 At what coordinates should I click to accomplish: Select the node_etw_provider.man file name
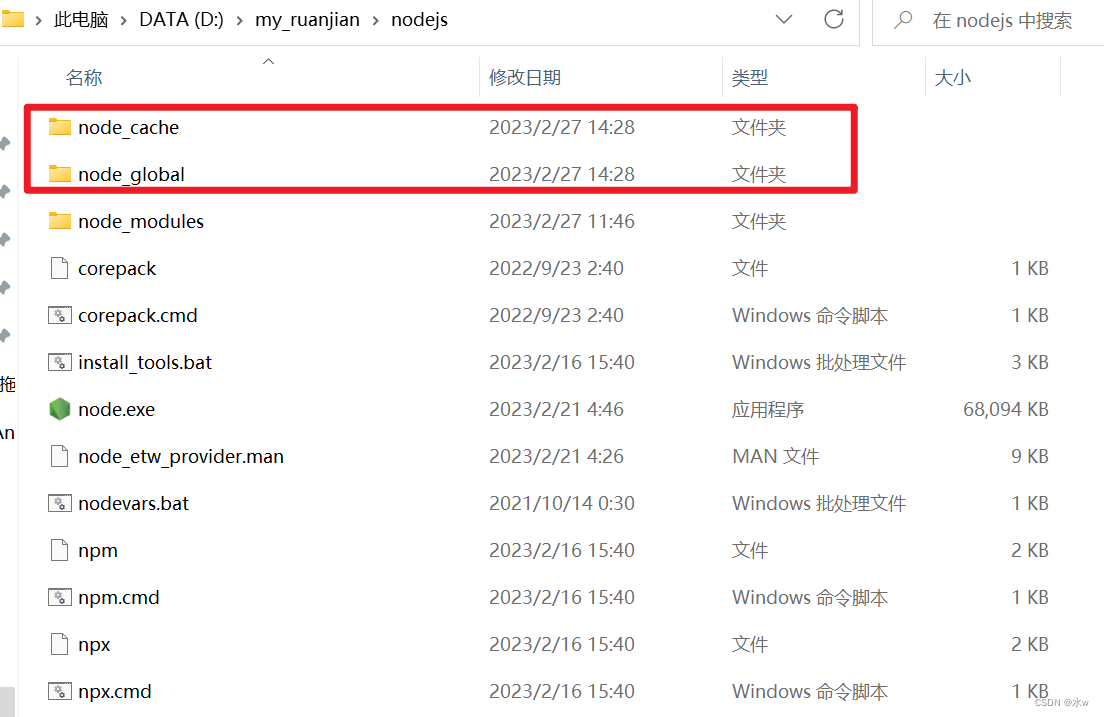coord(181,456)
